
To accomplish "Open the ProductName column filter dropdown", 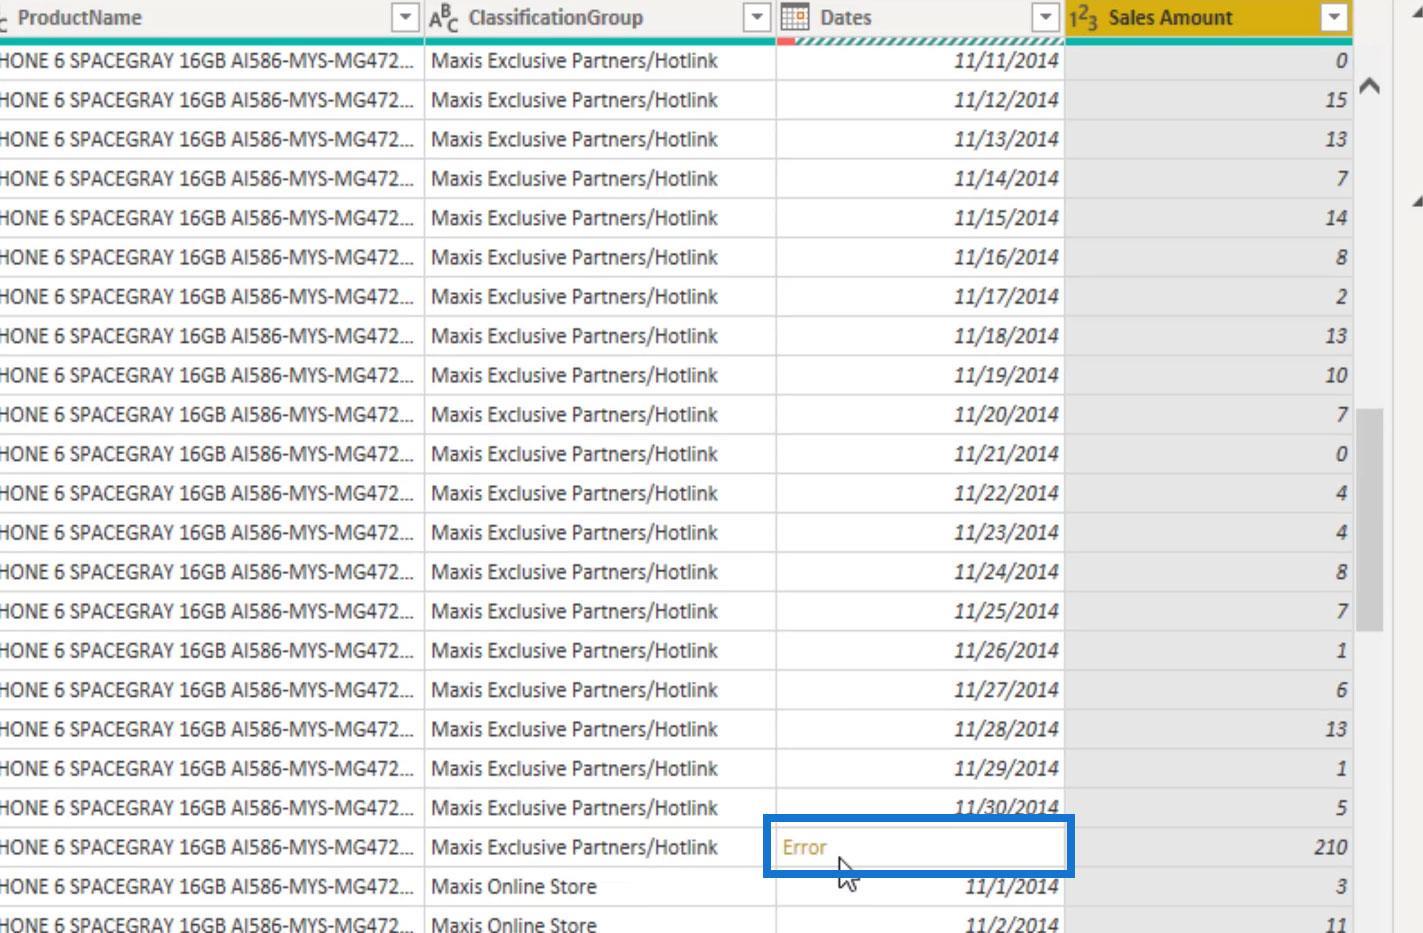I will coord(405,17).
